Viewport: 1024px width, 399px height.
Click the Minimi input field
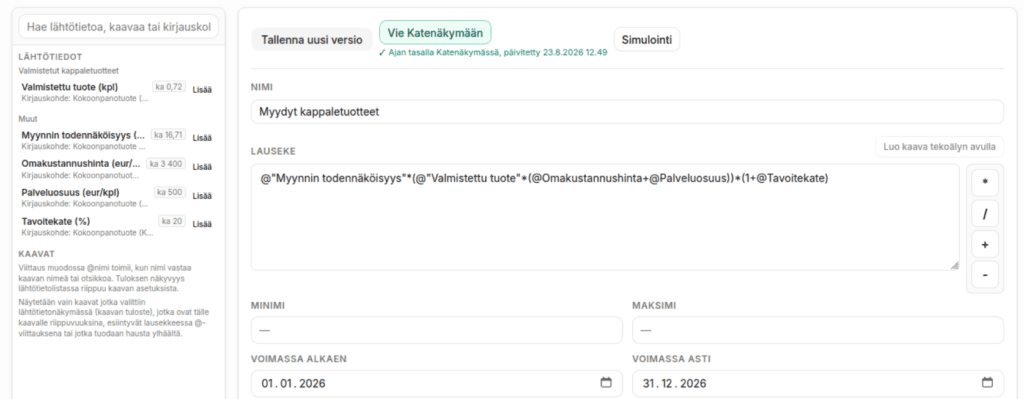tap(436, 330)
